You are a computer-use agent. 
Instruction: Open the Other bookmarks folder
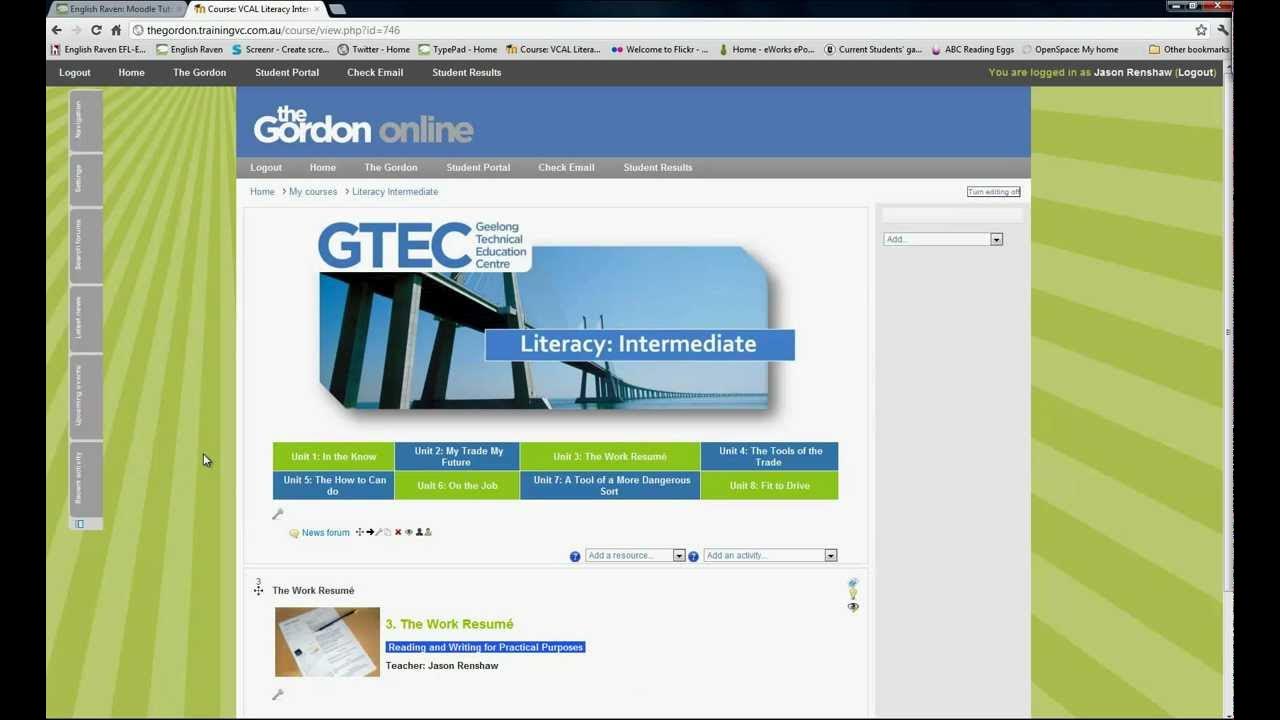(x=1189, y=49)
